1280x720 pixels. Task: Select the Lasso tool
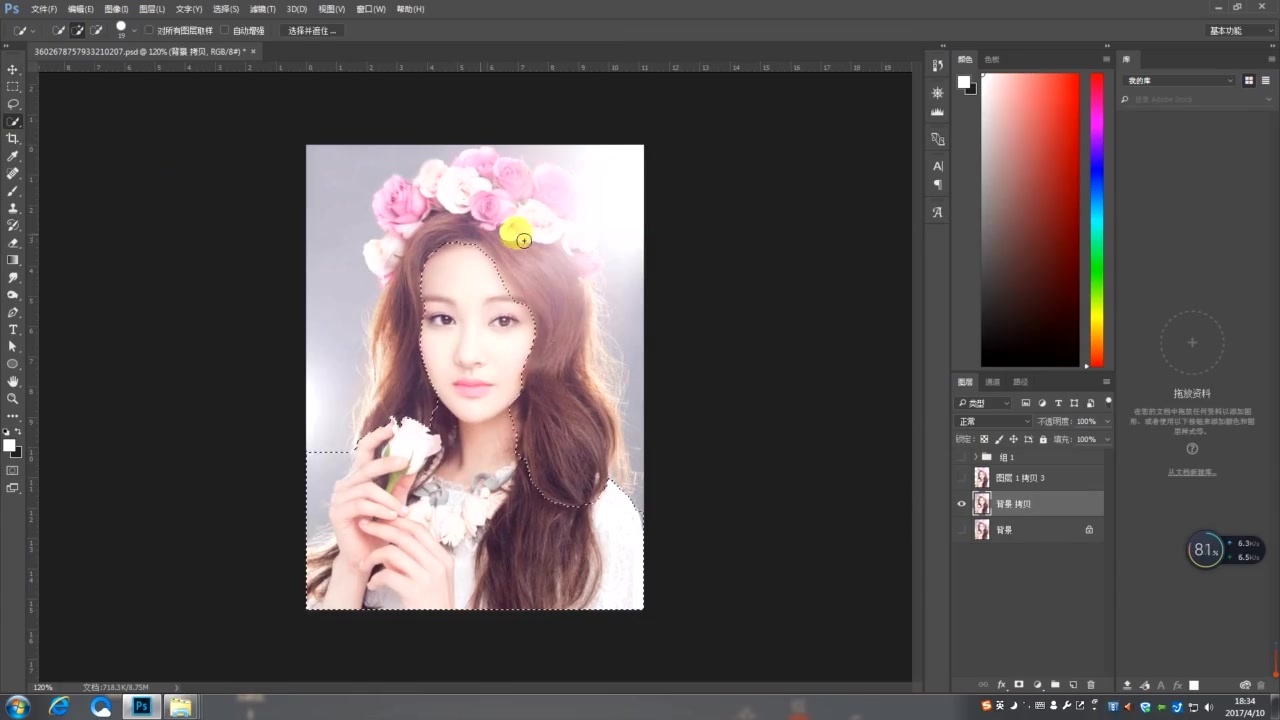pos(13,104)
